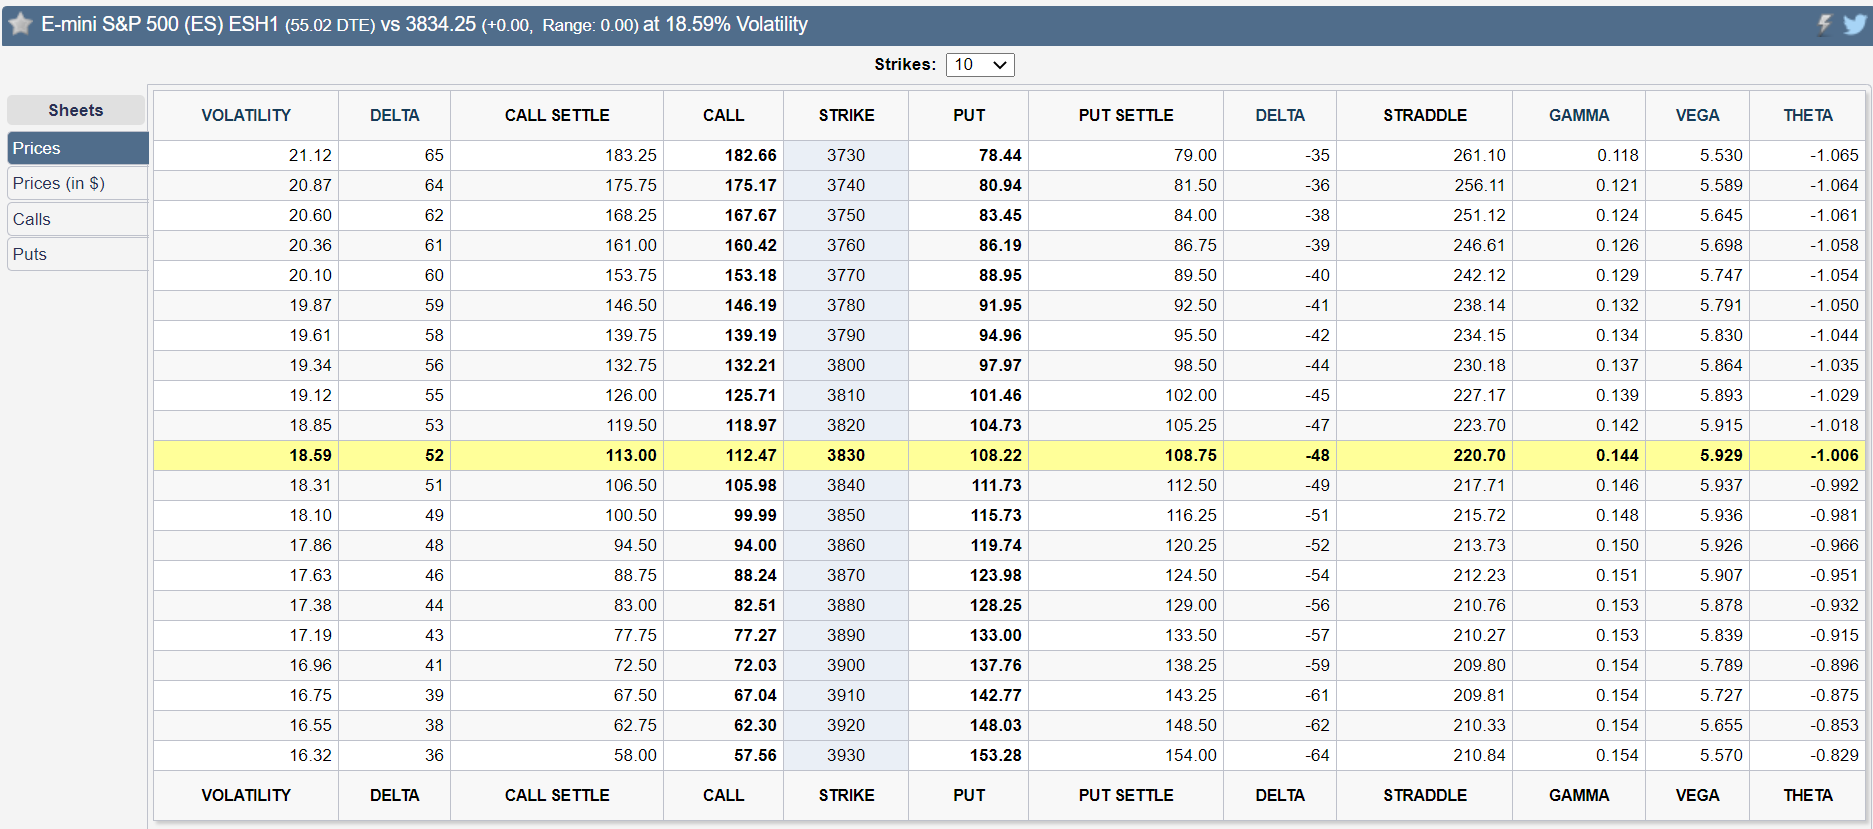This screenshot has width=1873, height=829.
Task: Click volatility value 16.32
Action: (310, 755)
